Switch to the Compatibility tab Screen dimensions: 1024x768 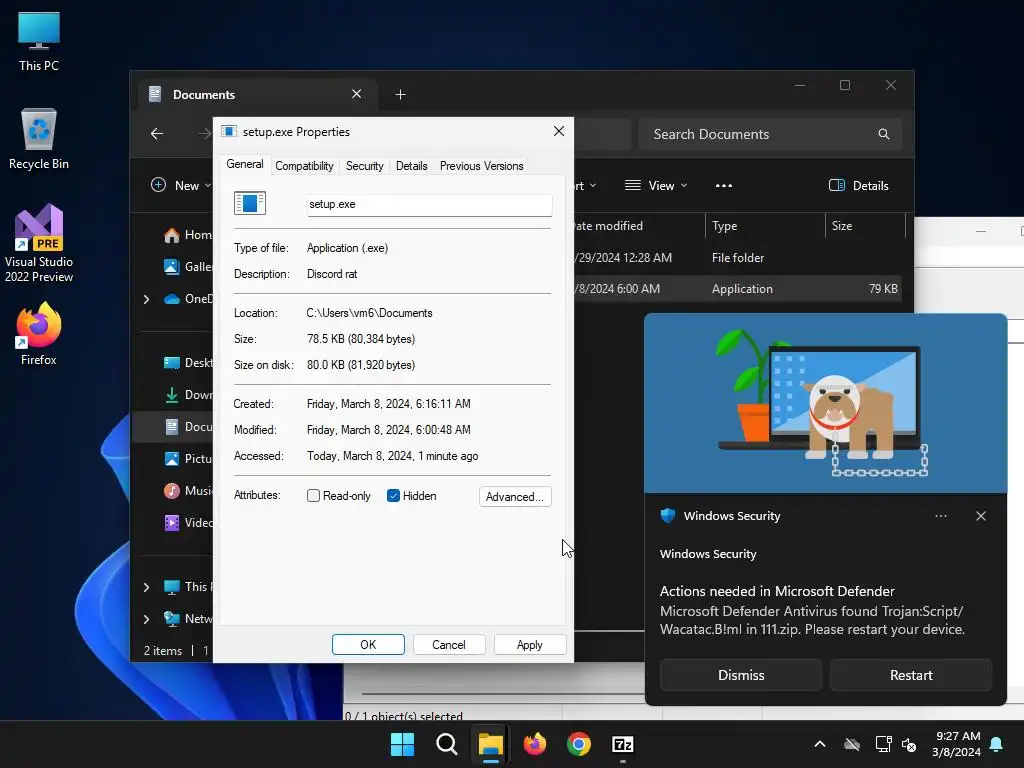pos(304,166)
